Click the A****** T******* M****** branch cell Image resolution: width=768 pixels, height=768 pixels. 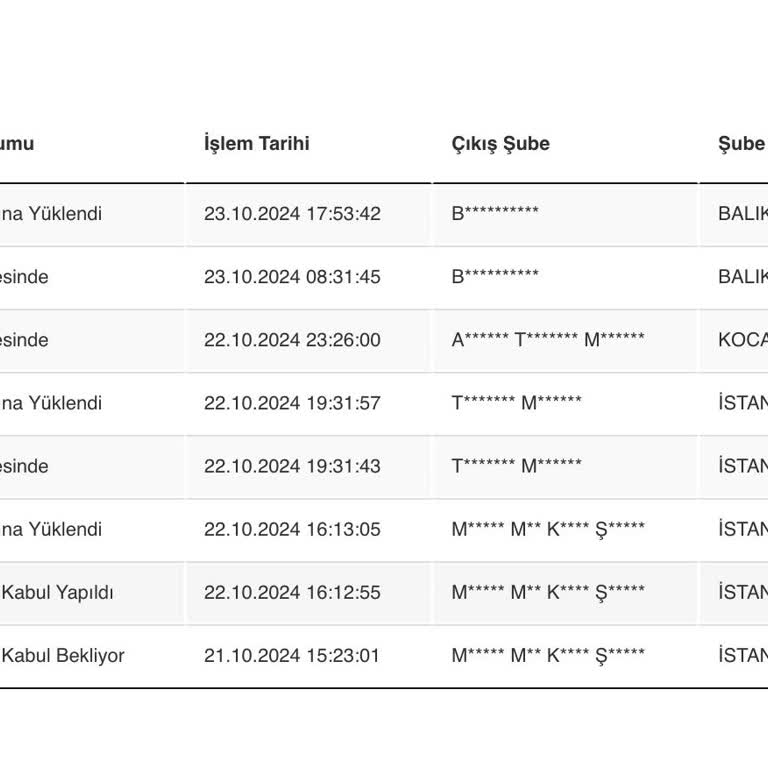point(548,340)
